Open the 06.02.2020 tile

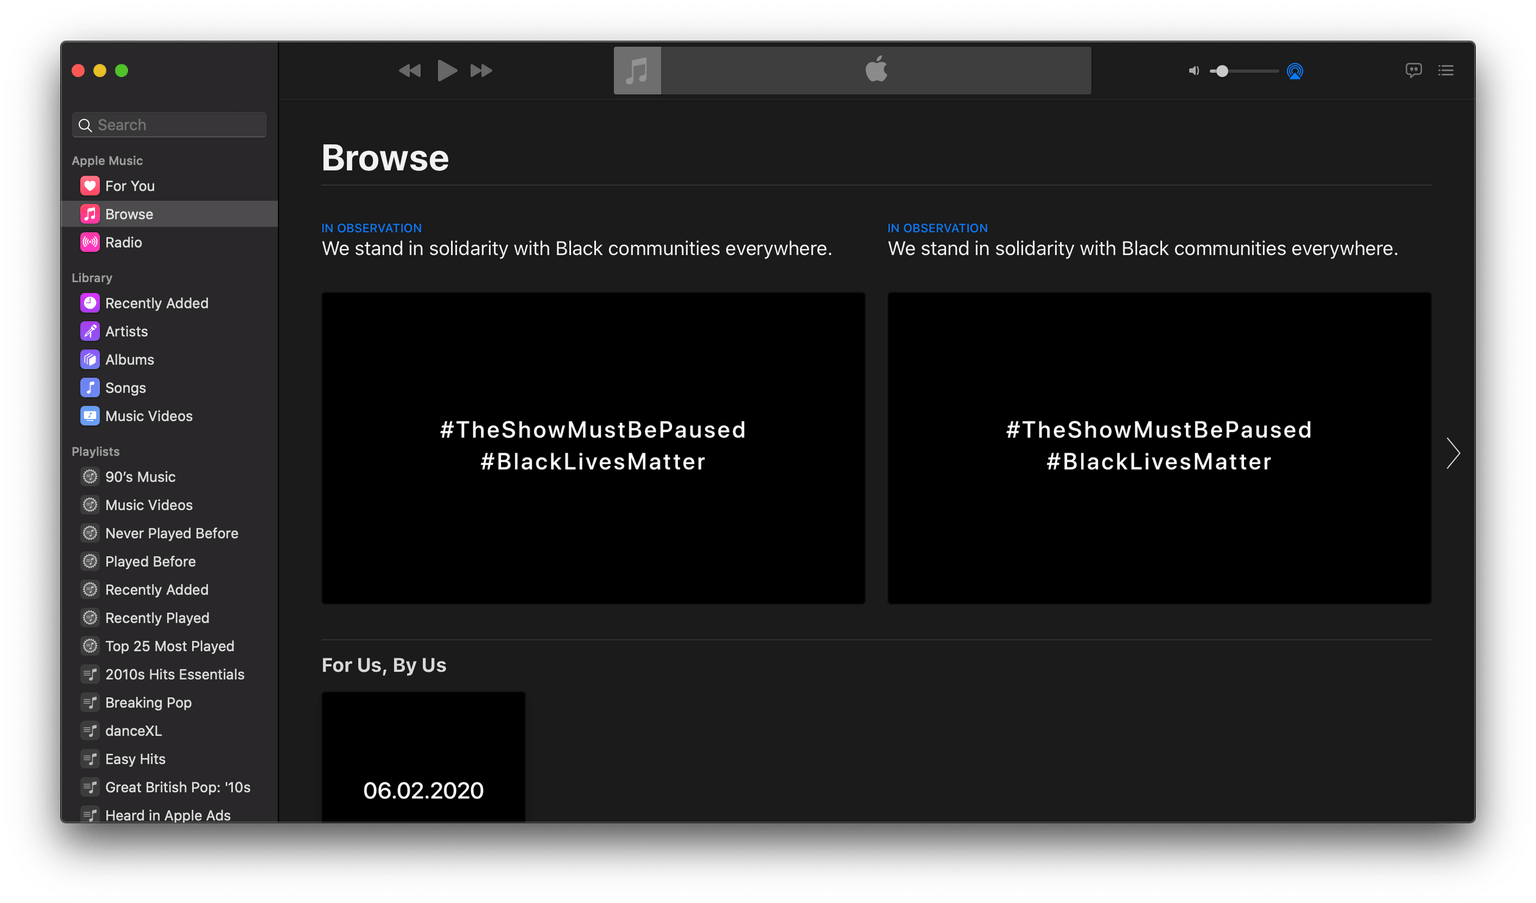tap(423, 757)
